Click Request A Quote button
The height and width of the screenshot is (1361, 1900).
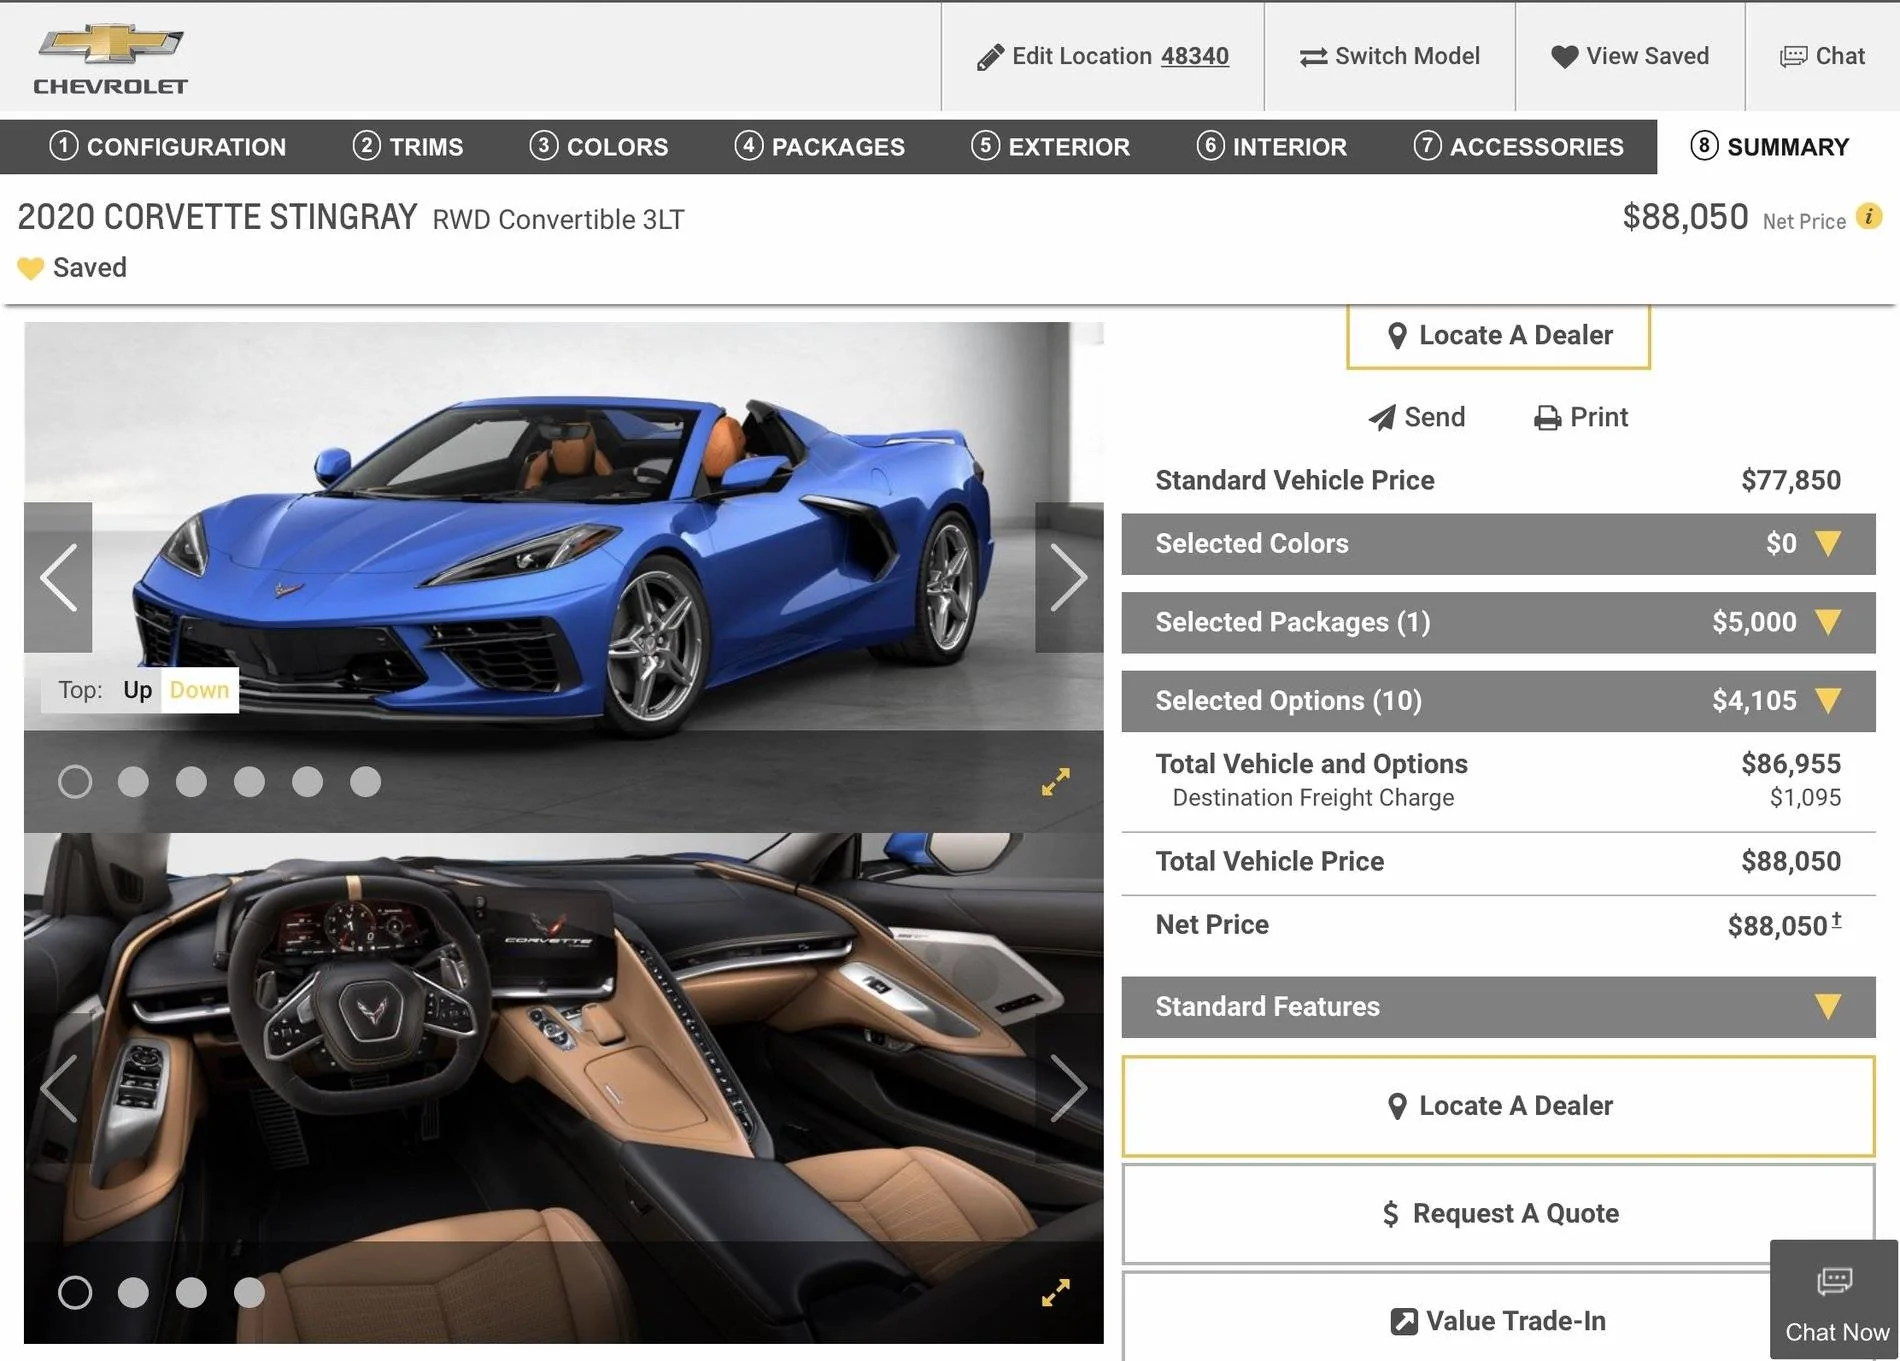(1498, 1214)
